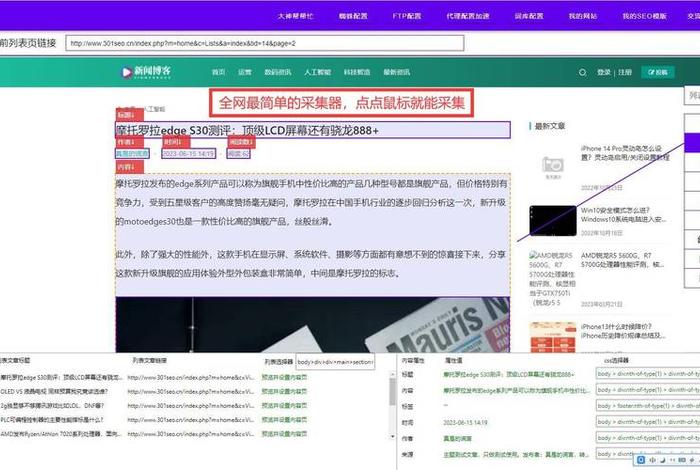Open sidebar article Win10安全模式怎么进

click(x=623, y=215)
